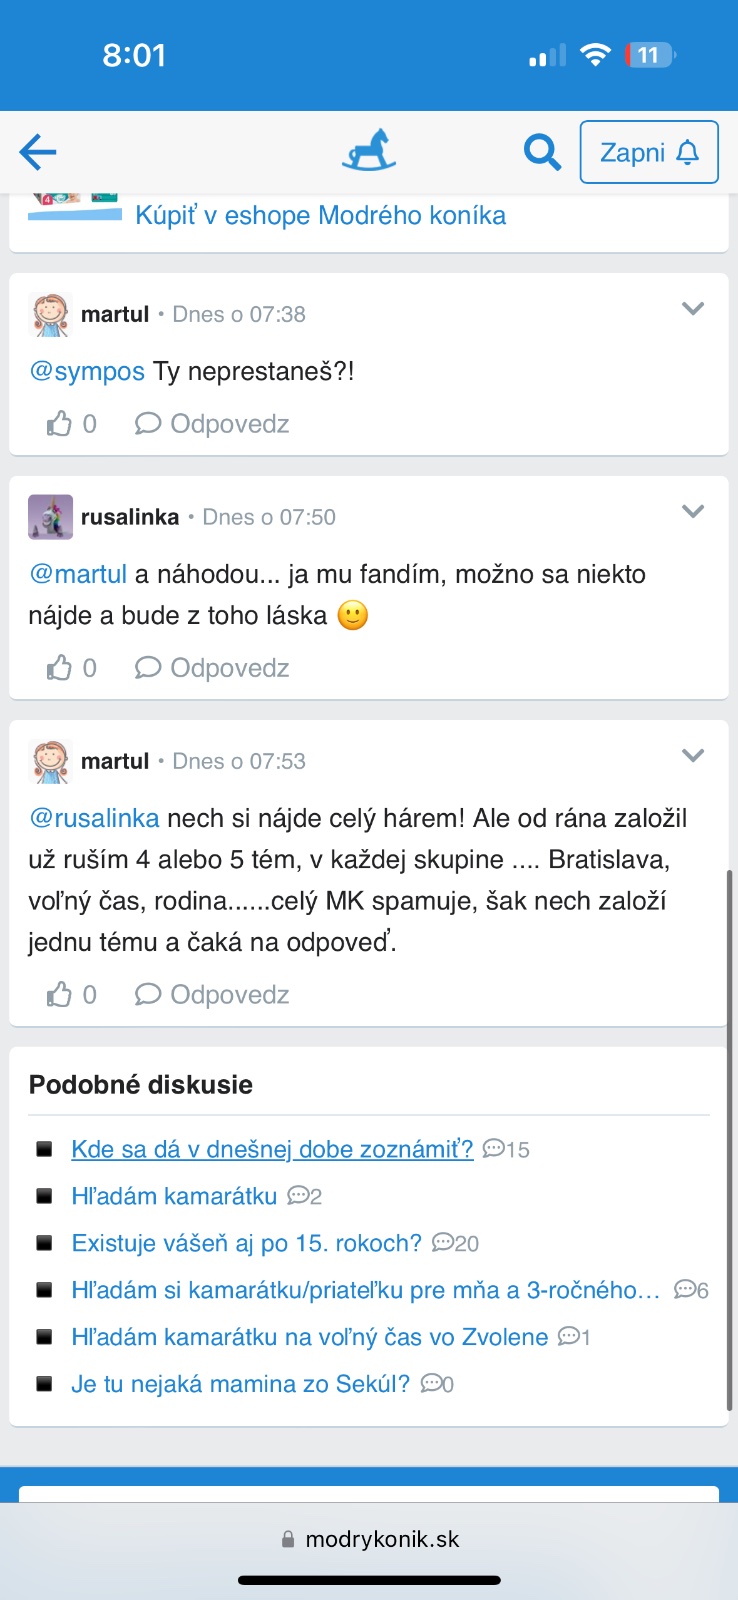The height and width of the screenshot is (1600, 738).
Task: Open rusalinka's avatar picture
Action: 50,517
